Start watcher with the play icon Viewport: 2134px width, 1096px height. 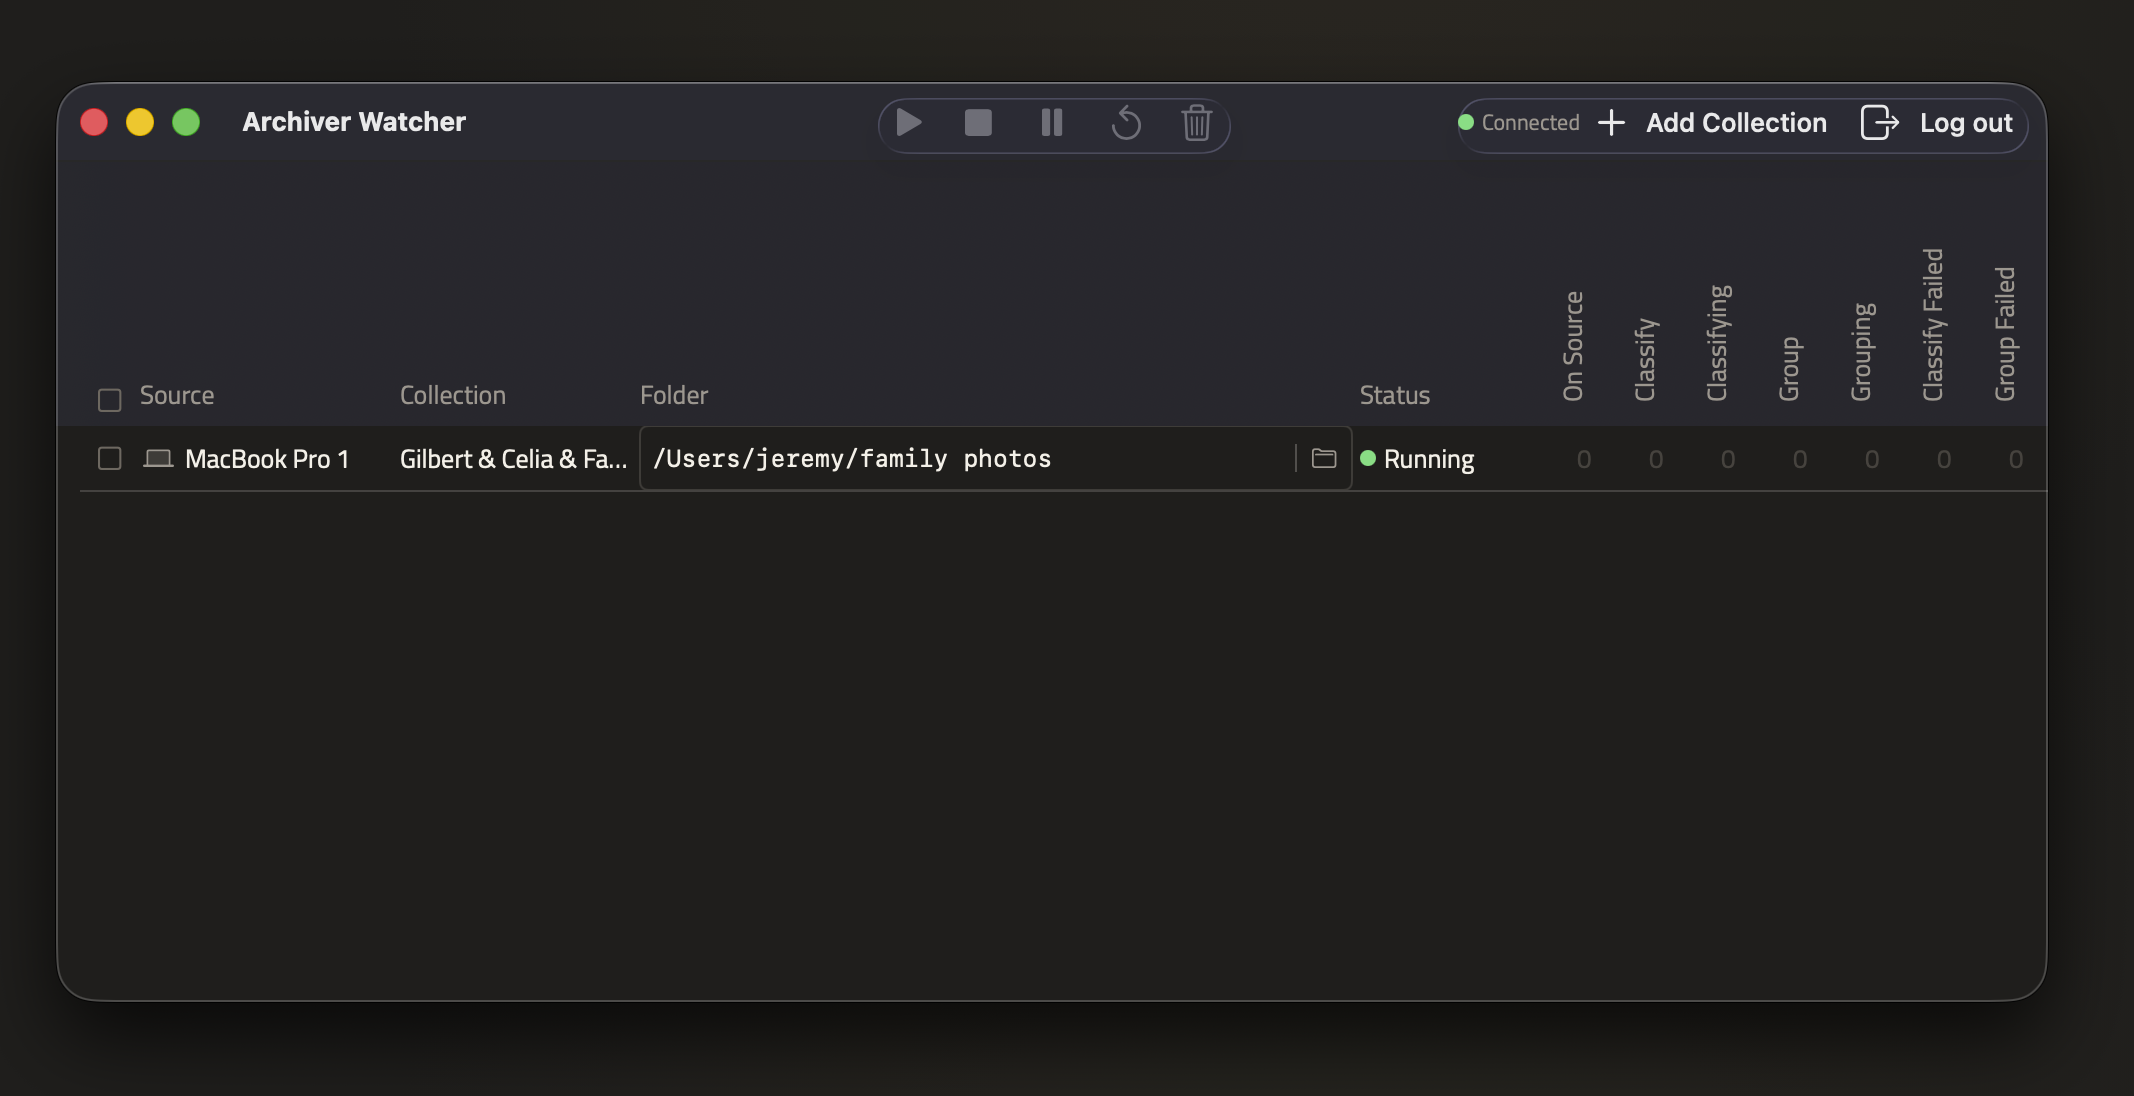pyautogui.click(x=909, y=123)
